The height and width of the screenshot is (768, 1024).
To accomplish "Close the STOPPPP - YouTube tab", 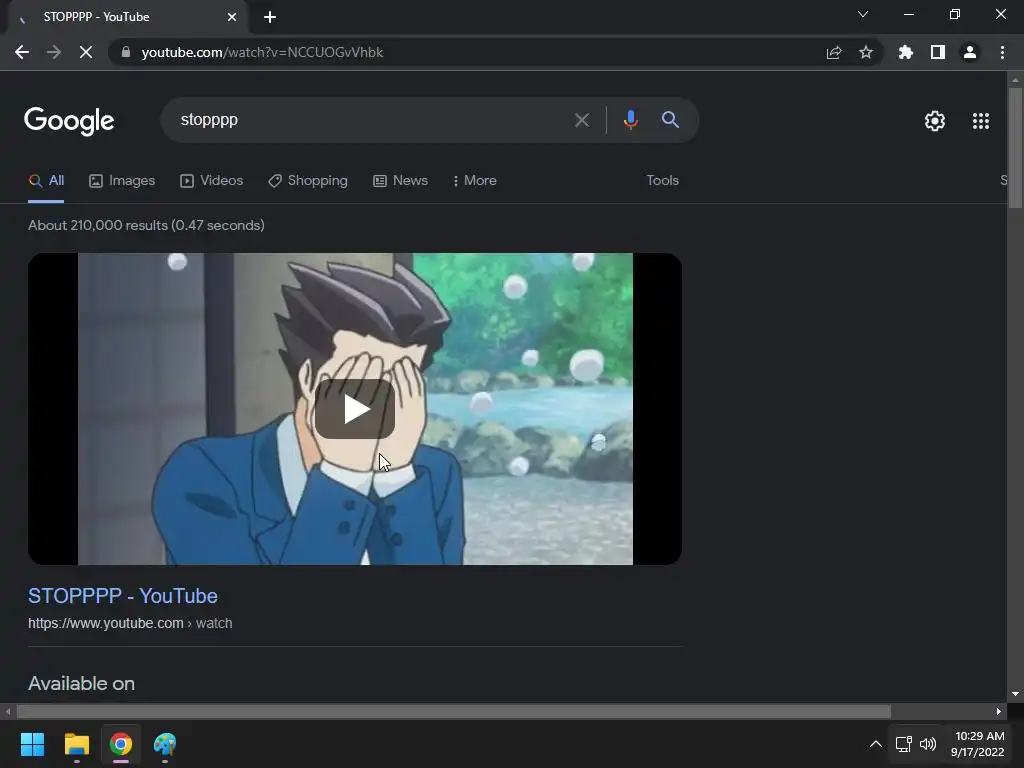I will pyautogui.click(x=232, y=17).
